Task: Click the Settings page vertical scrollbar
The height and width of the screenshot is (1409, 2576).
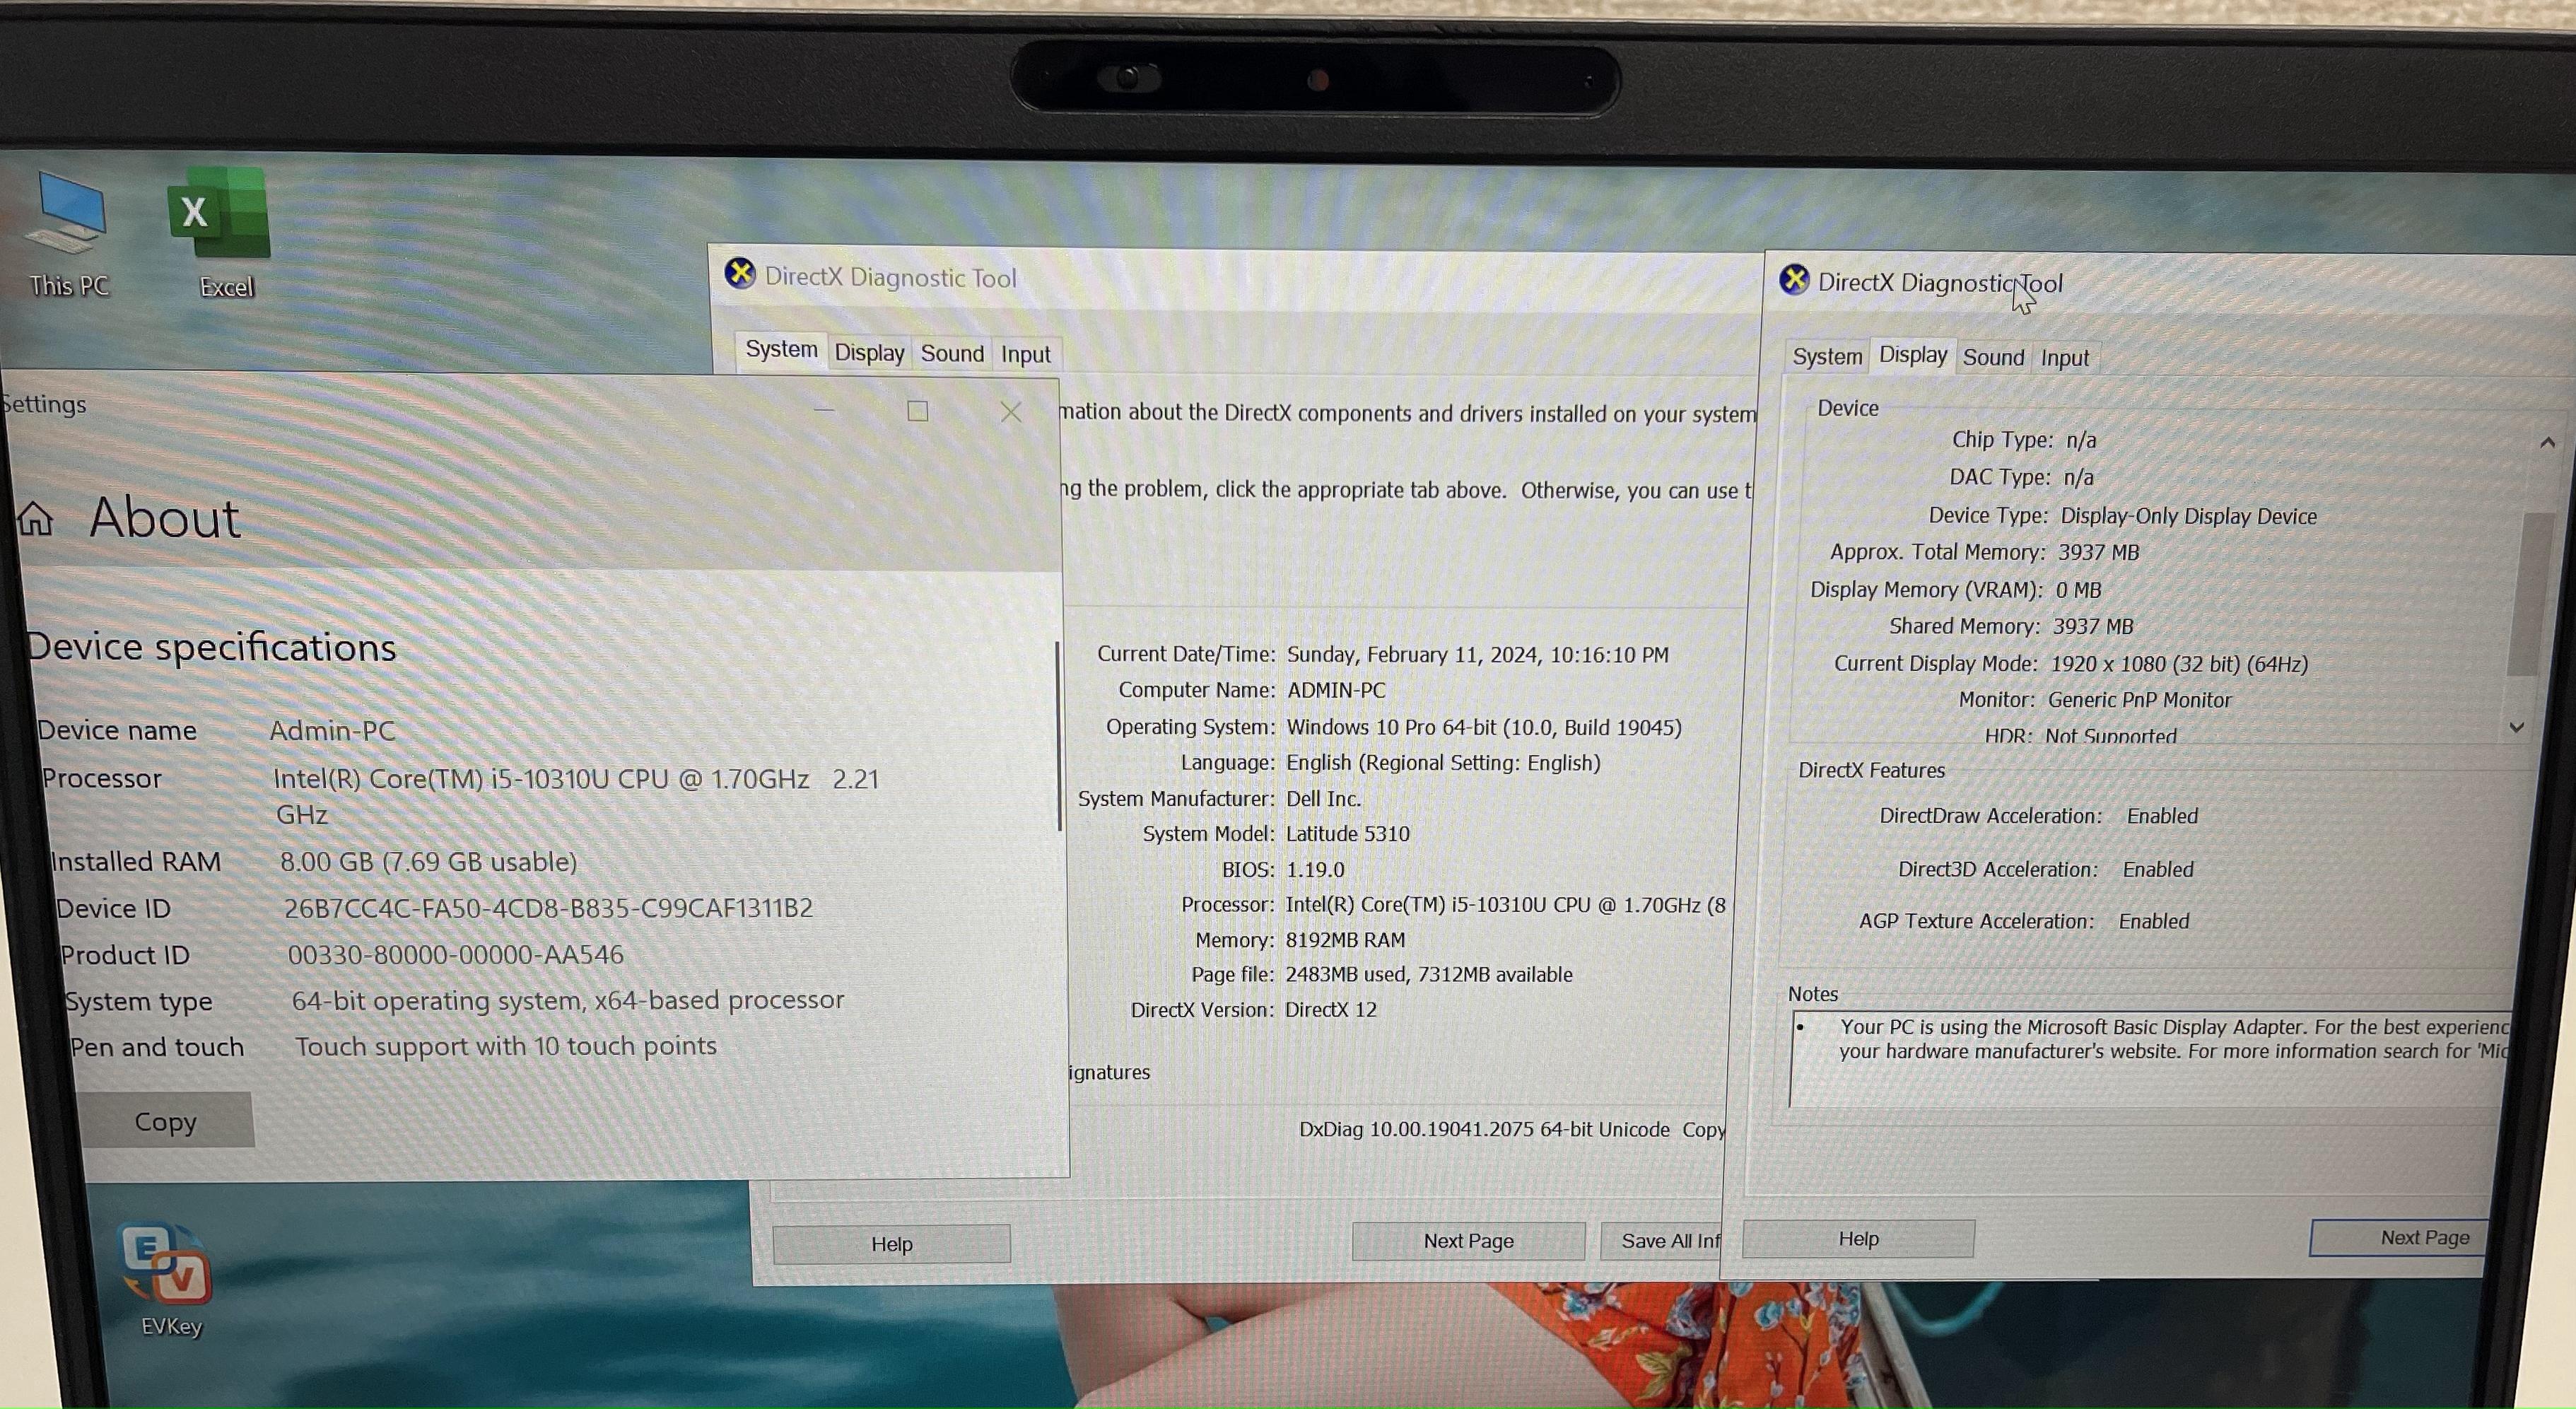Action: pos(1058,736)
